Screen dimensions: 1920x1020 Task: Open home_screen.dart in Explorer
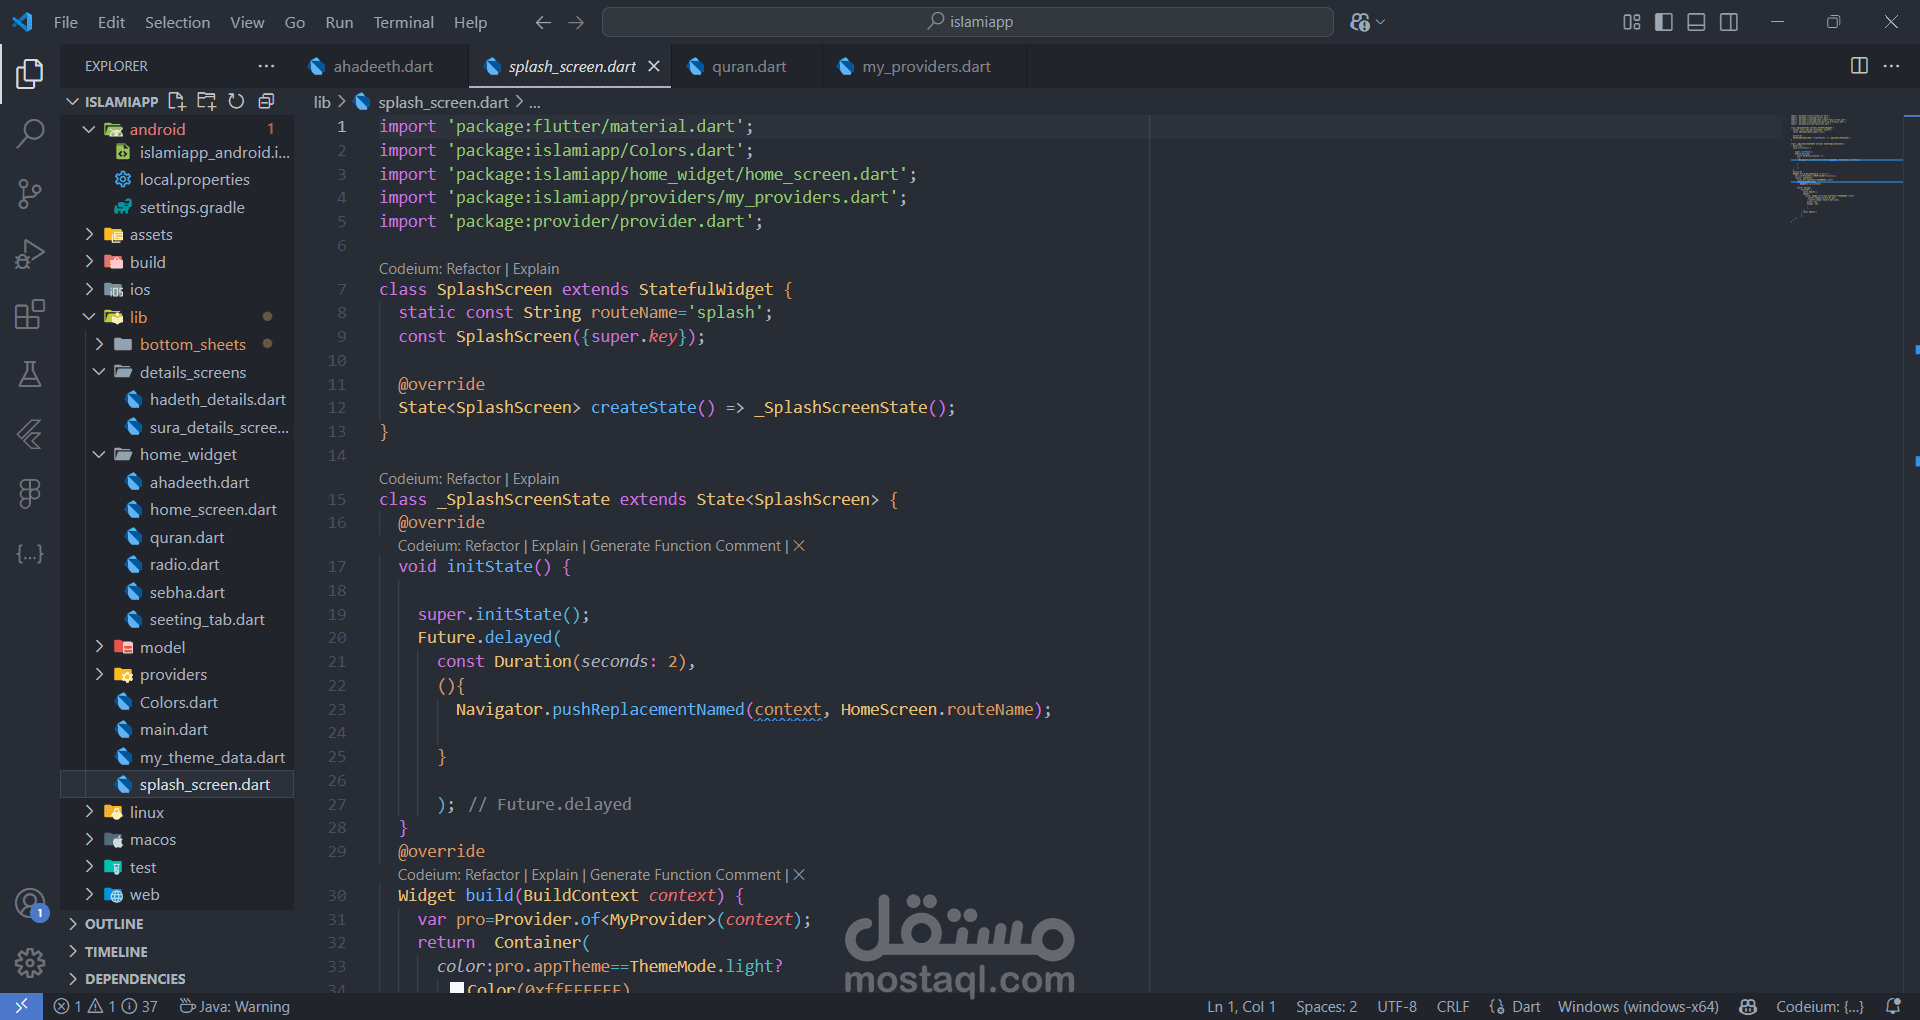[x=213, y=509]
